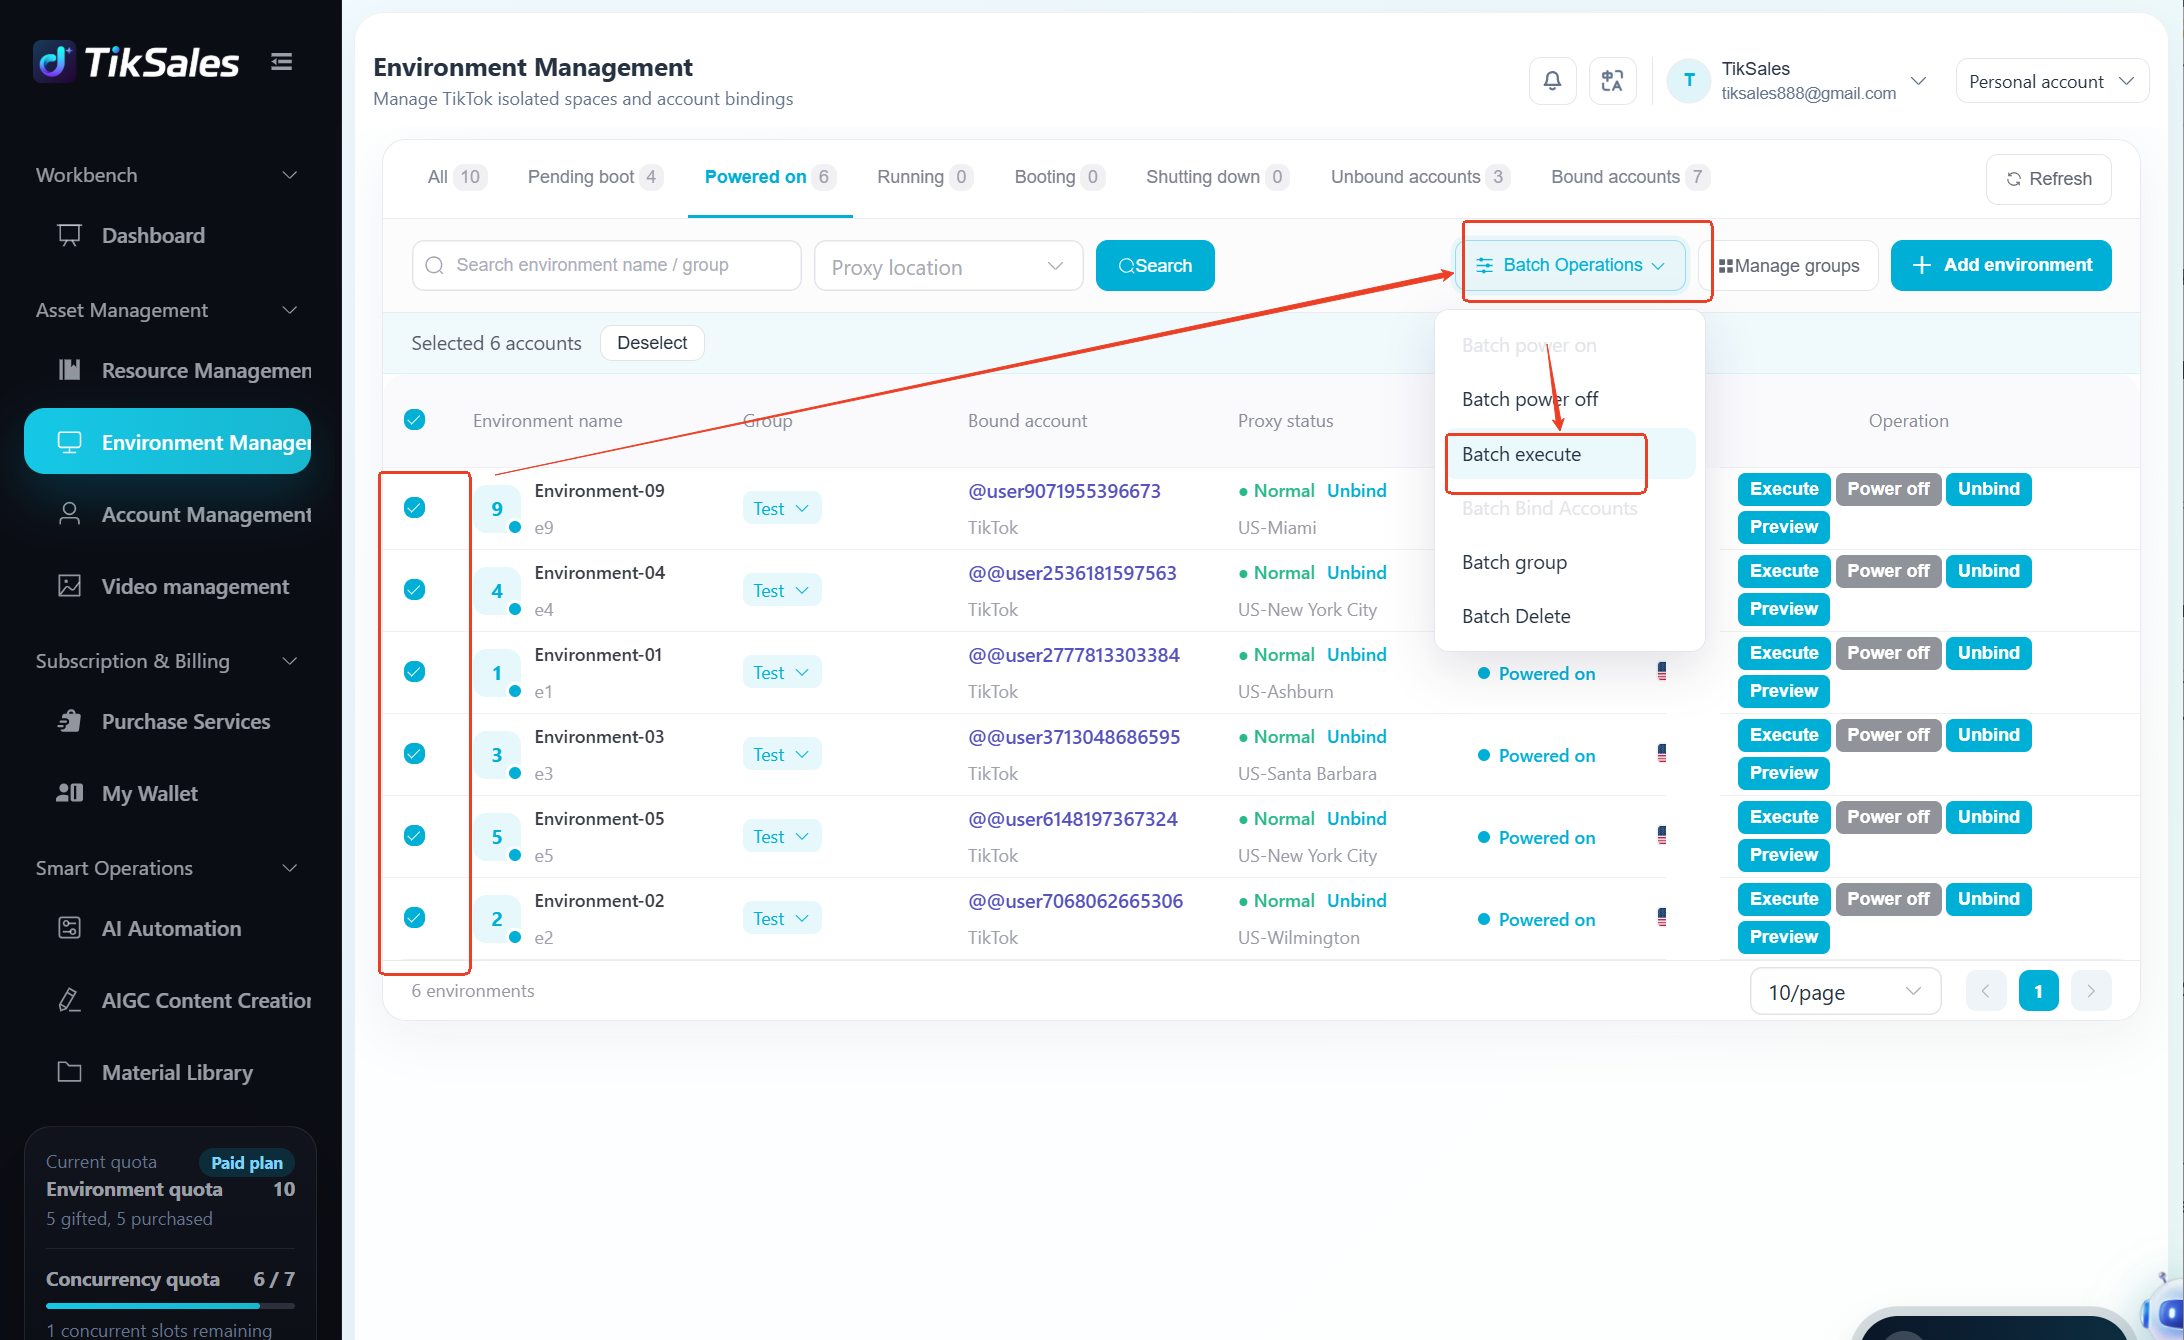Viewport: 2184px width, 1340px height.
Task: Toggle the sidebar collapse hamburger icon
Action: tap(282, 62)
